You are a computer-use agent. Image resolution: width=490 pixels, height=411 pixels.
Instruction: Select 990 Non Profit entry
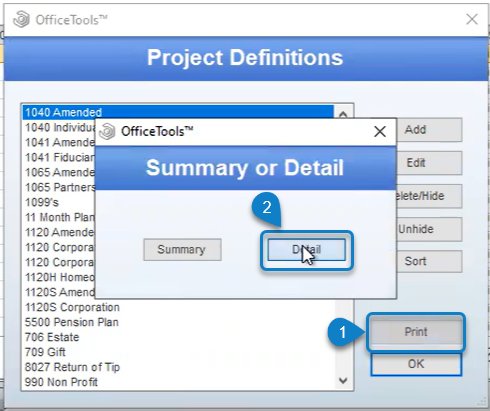click(x=61, y=382)
